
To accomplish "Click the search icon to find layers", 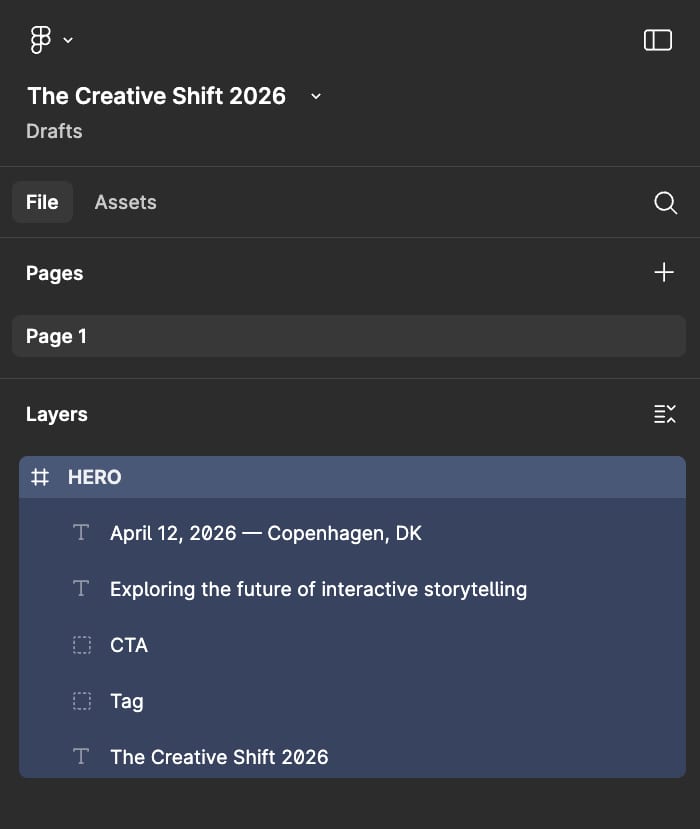I will (665, 202).
